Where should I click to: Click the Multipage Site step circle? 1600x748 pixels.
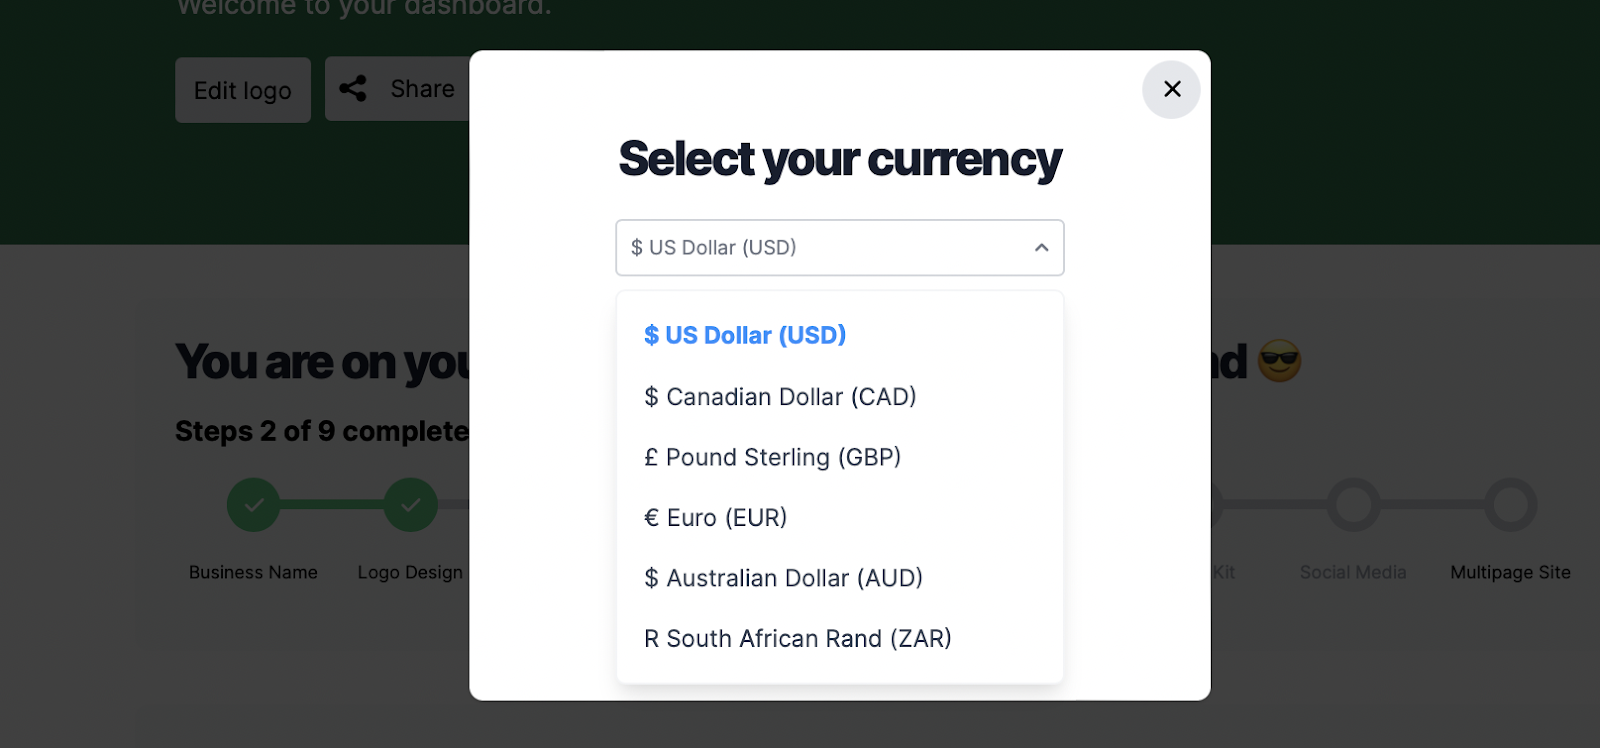[1510, 505]
